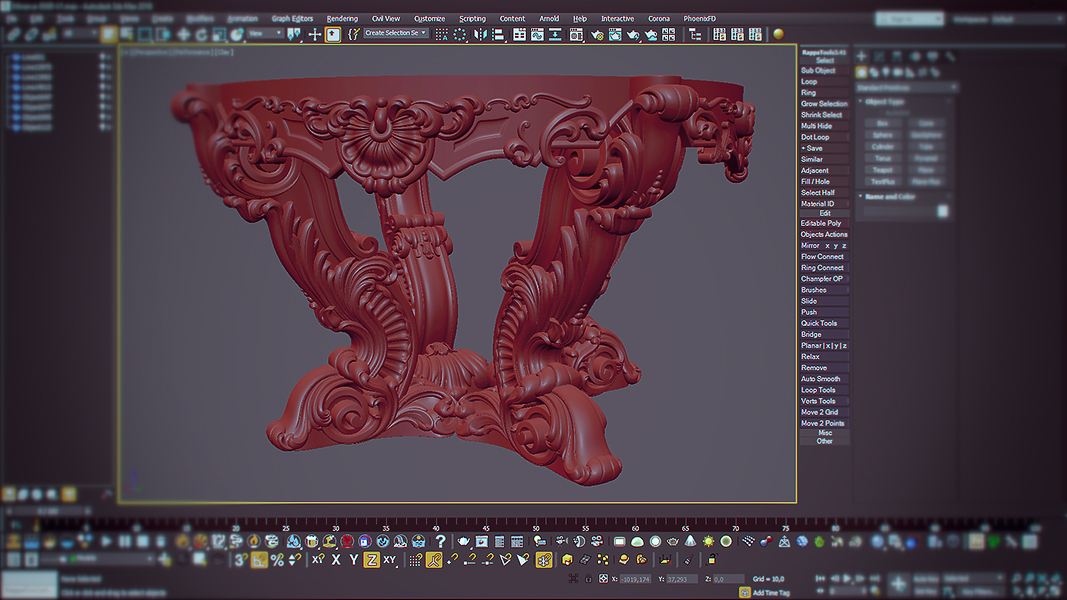Toggle Keyboard Shortcut Override in the toolbar

pos(333,34)
